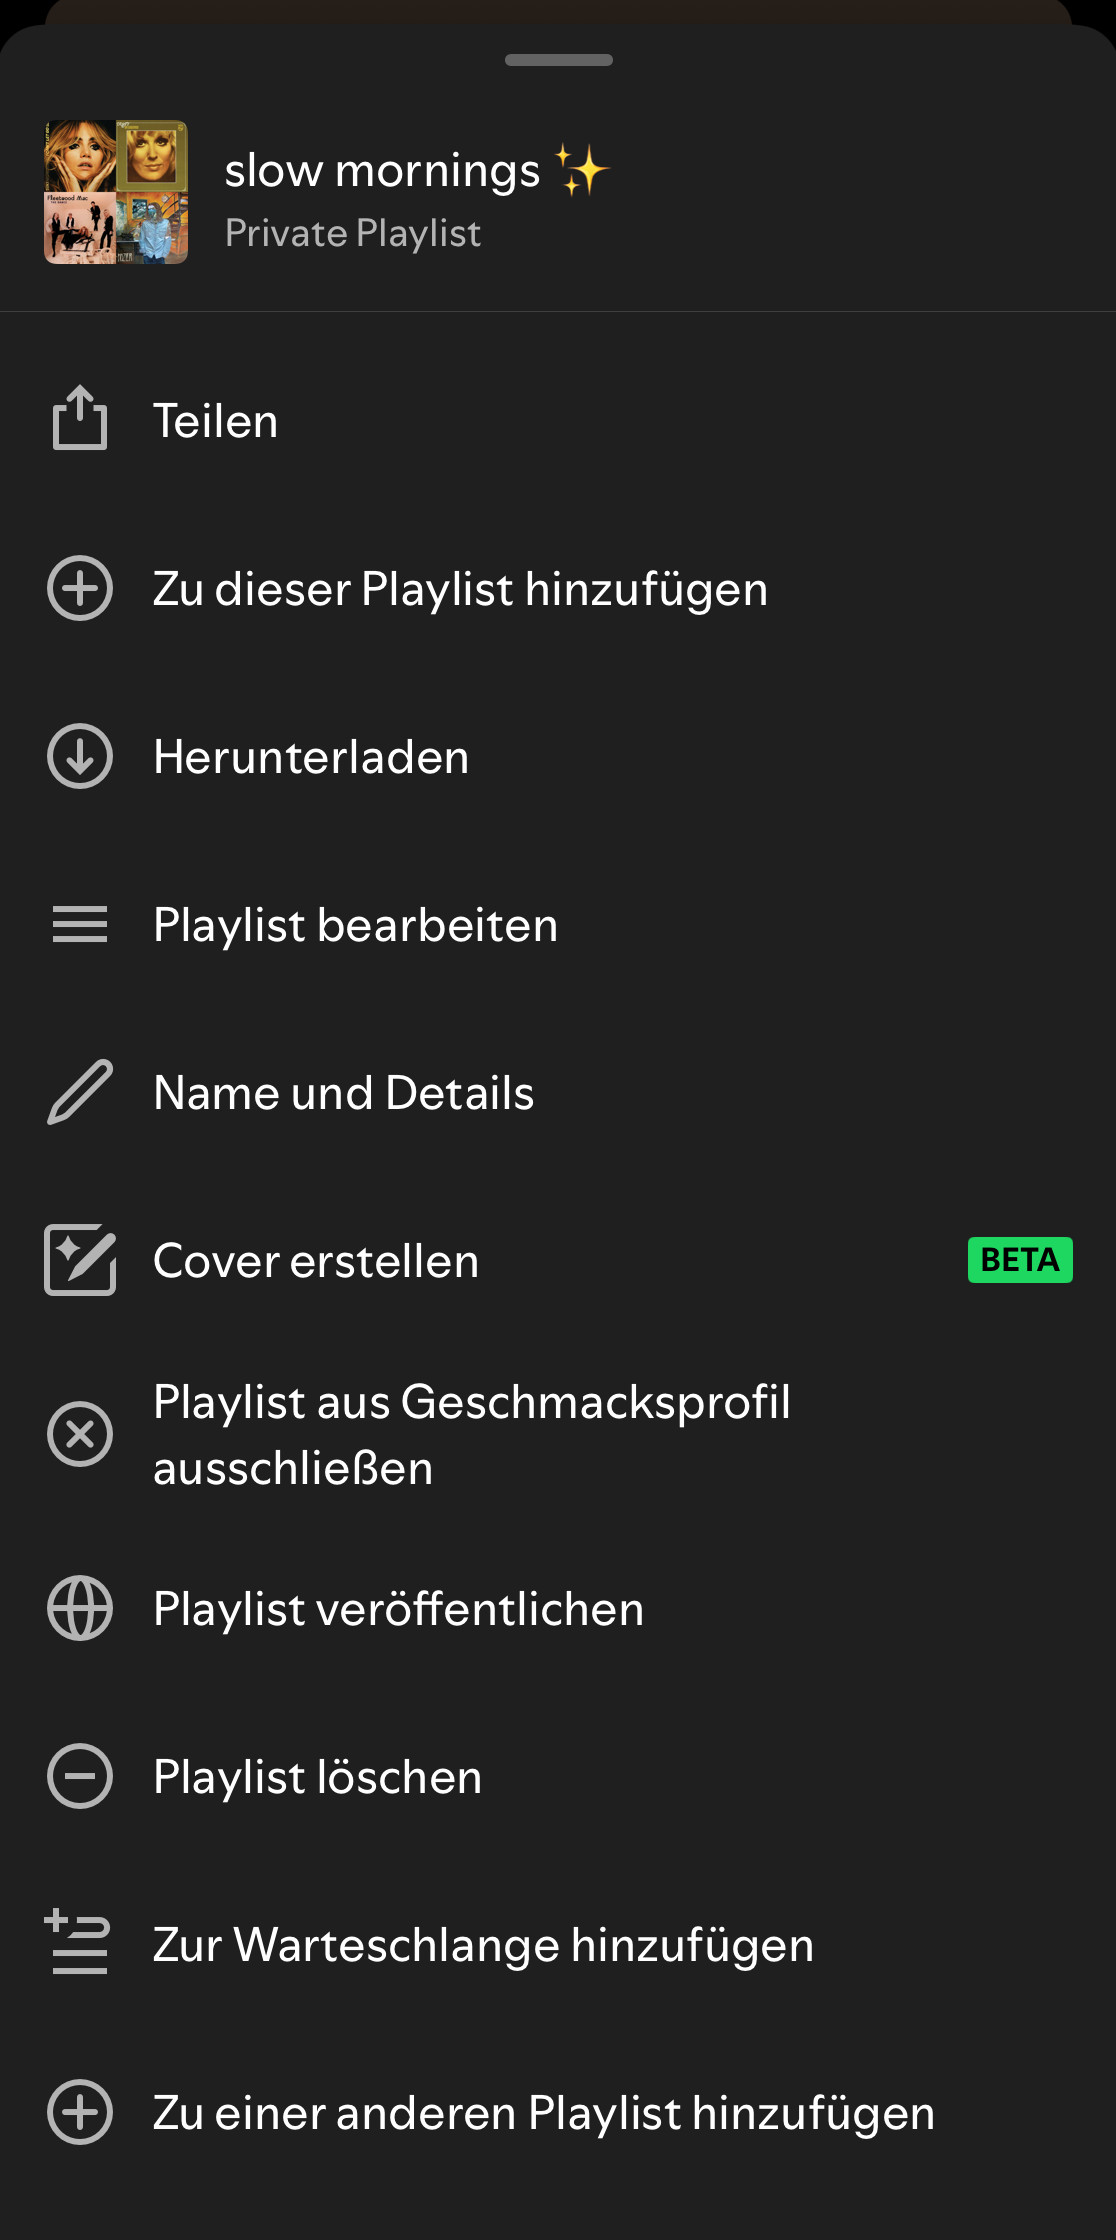Tap the plus circle icon for adding to this playlist
Screen dimensions: 1116x2240
tap(80, 588)
